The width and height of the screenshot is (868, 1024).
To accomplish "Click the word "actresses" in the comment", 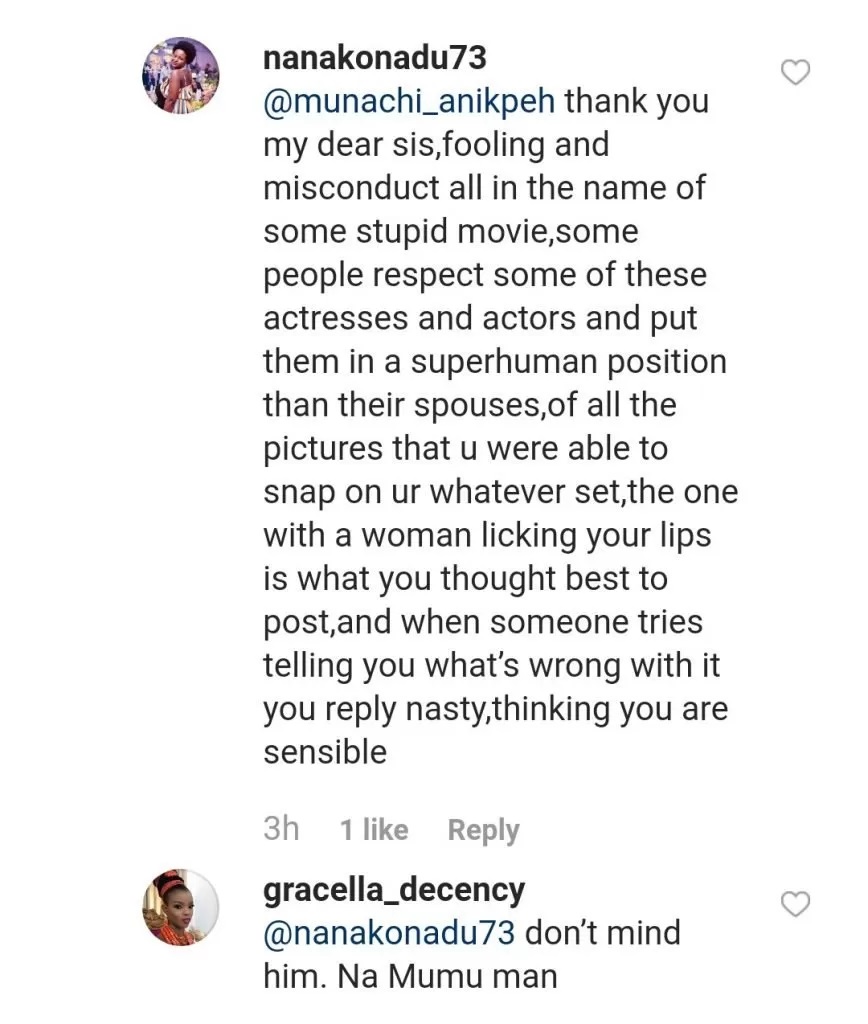I will coord(336,318).
